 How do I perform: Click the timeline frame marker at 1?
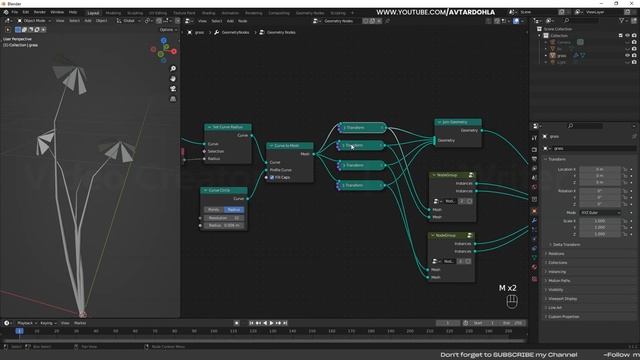(x=19, y=331)
